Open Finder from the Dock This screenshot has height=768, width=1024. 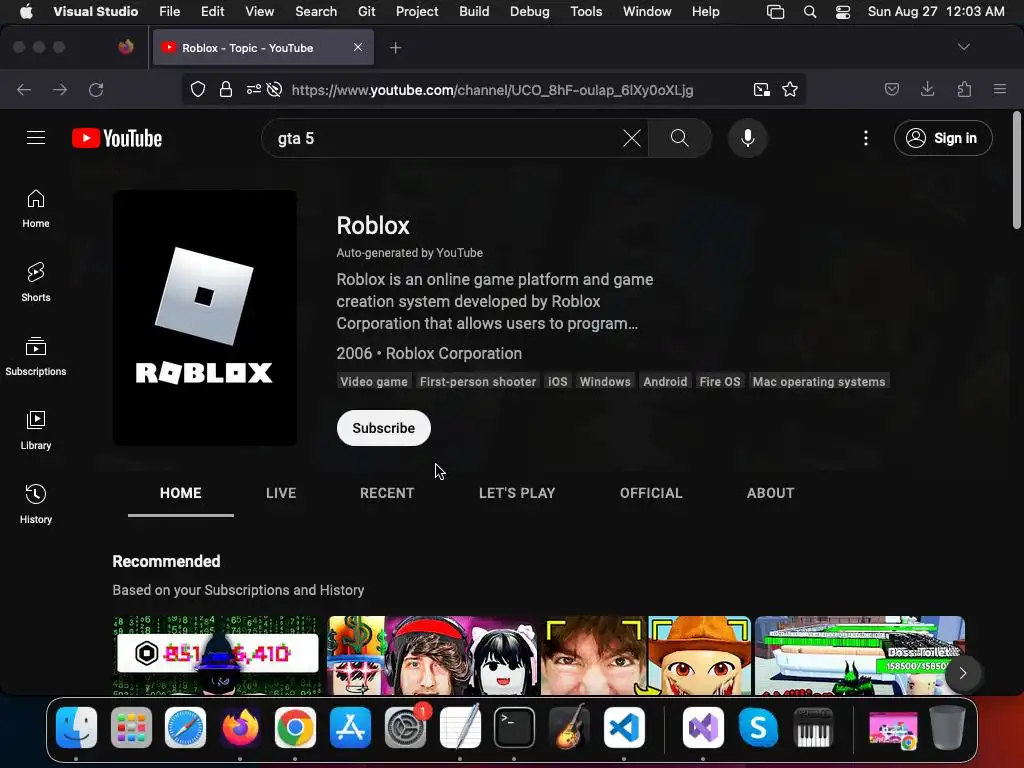[76, 728]
